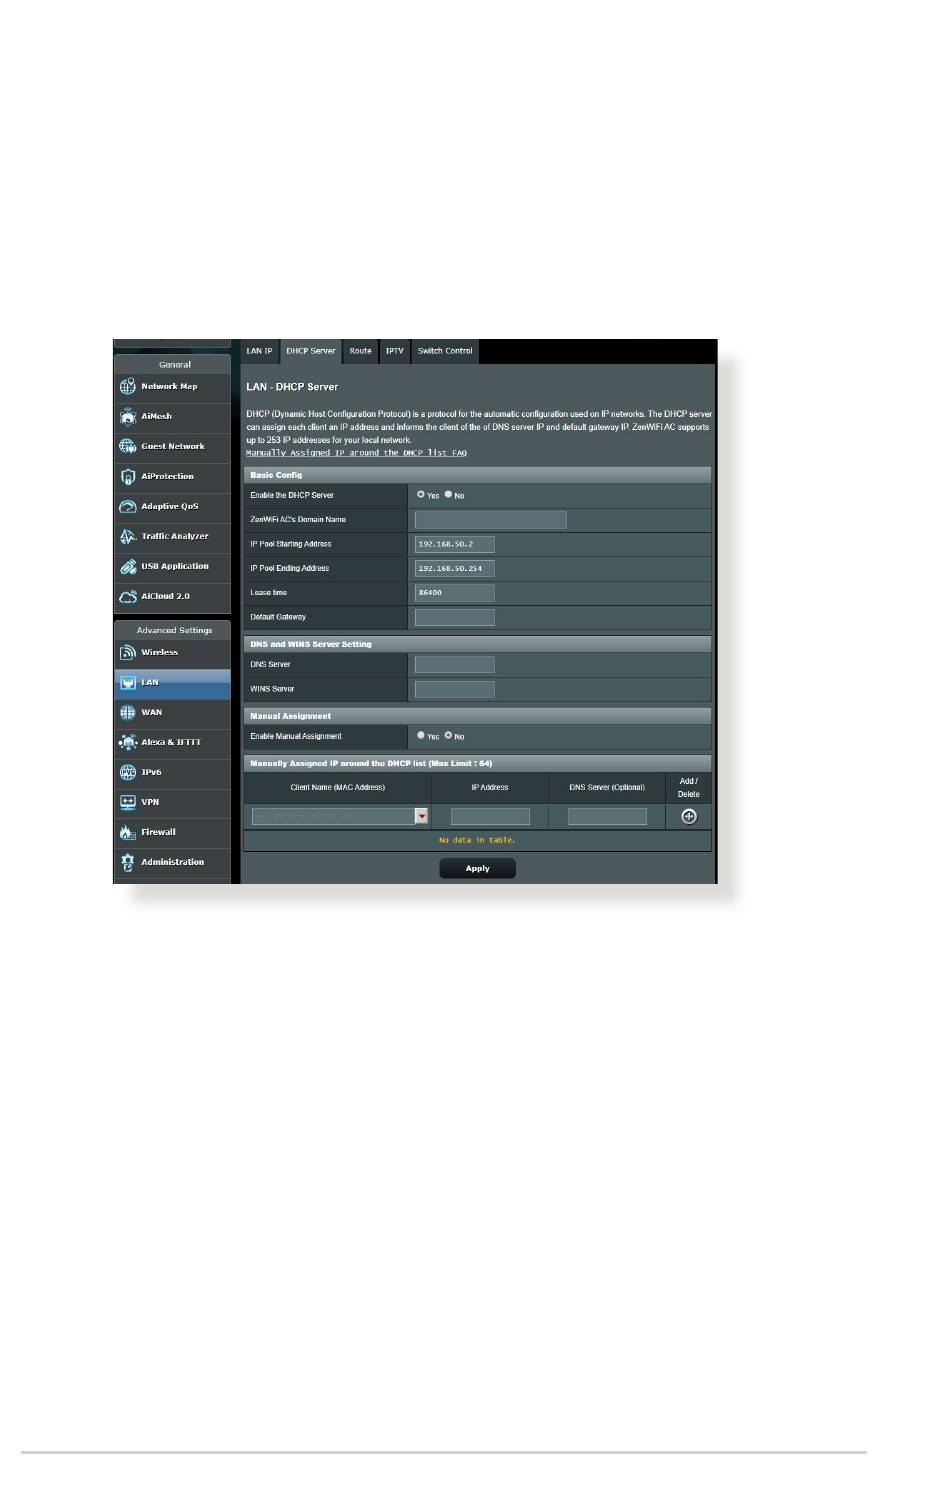This screenshot has width=950, height=1485.
Task: Click the AiMesh sidebar icon
Action: (x=127, y=416)
